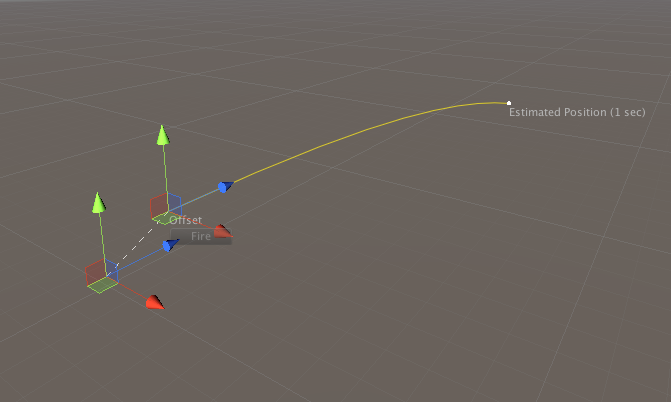Viewport: 671px width, 402px height.
Task: Click the red X-axis arrow behind the Fire button
Action: click(223, 231)
